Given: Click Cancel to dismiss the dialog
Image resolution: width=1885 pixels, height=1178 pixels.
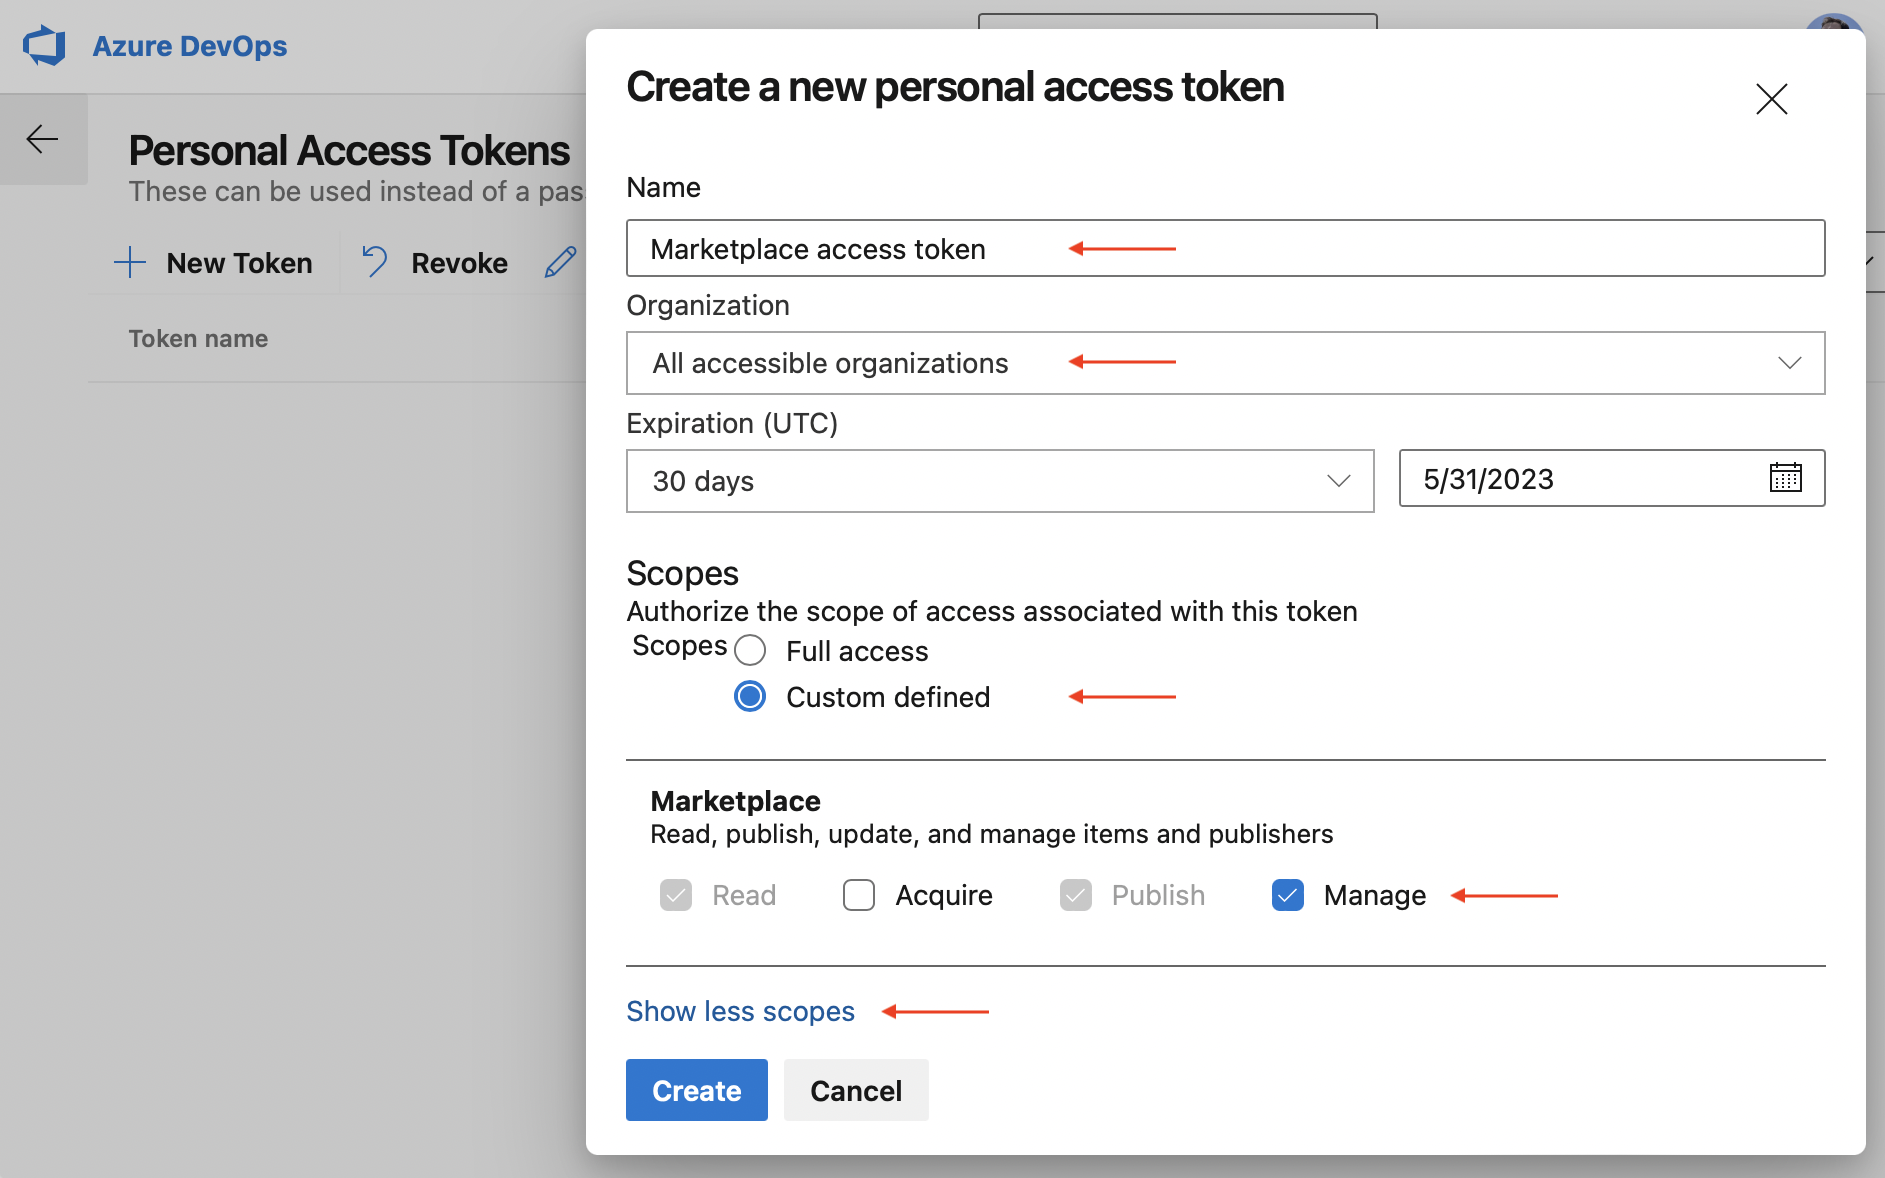Looking at the screenshot, I should pyautogui.click(x=855, y=1090).
